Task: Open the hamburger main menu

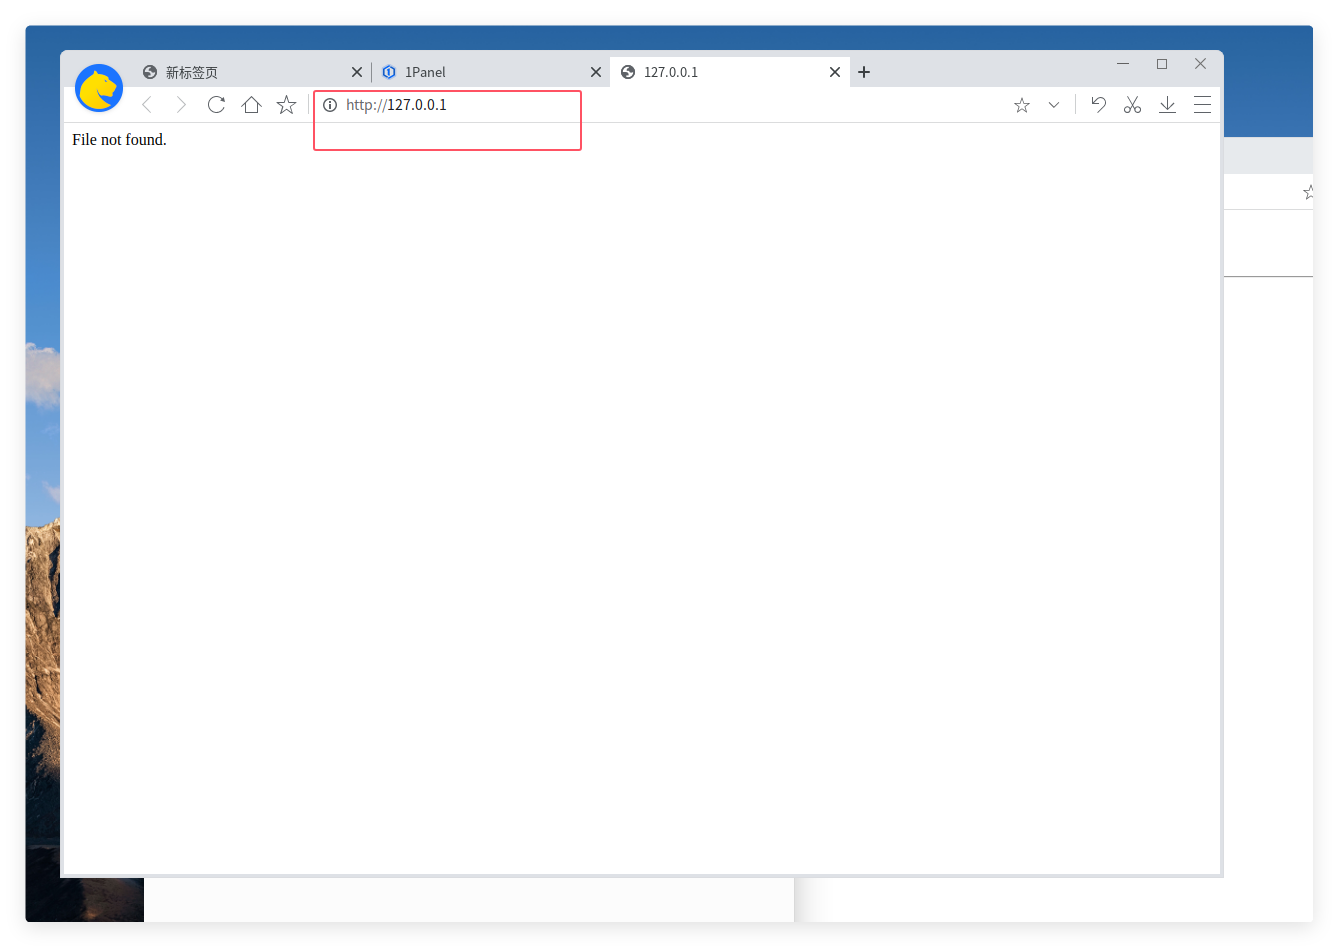Action: [x=1202, y=105]
